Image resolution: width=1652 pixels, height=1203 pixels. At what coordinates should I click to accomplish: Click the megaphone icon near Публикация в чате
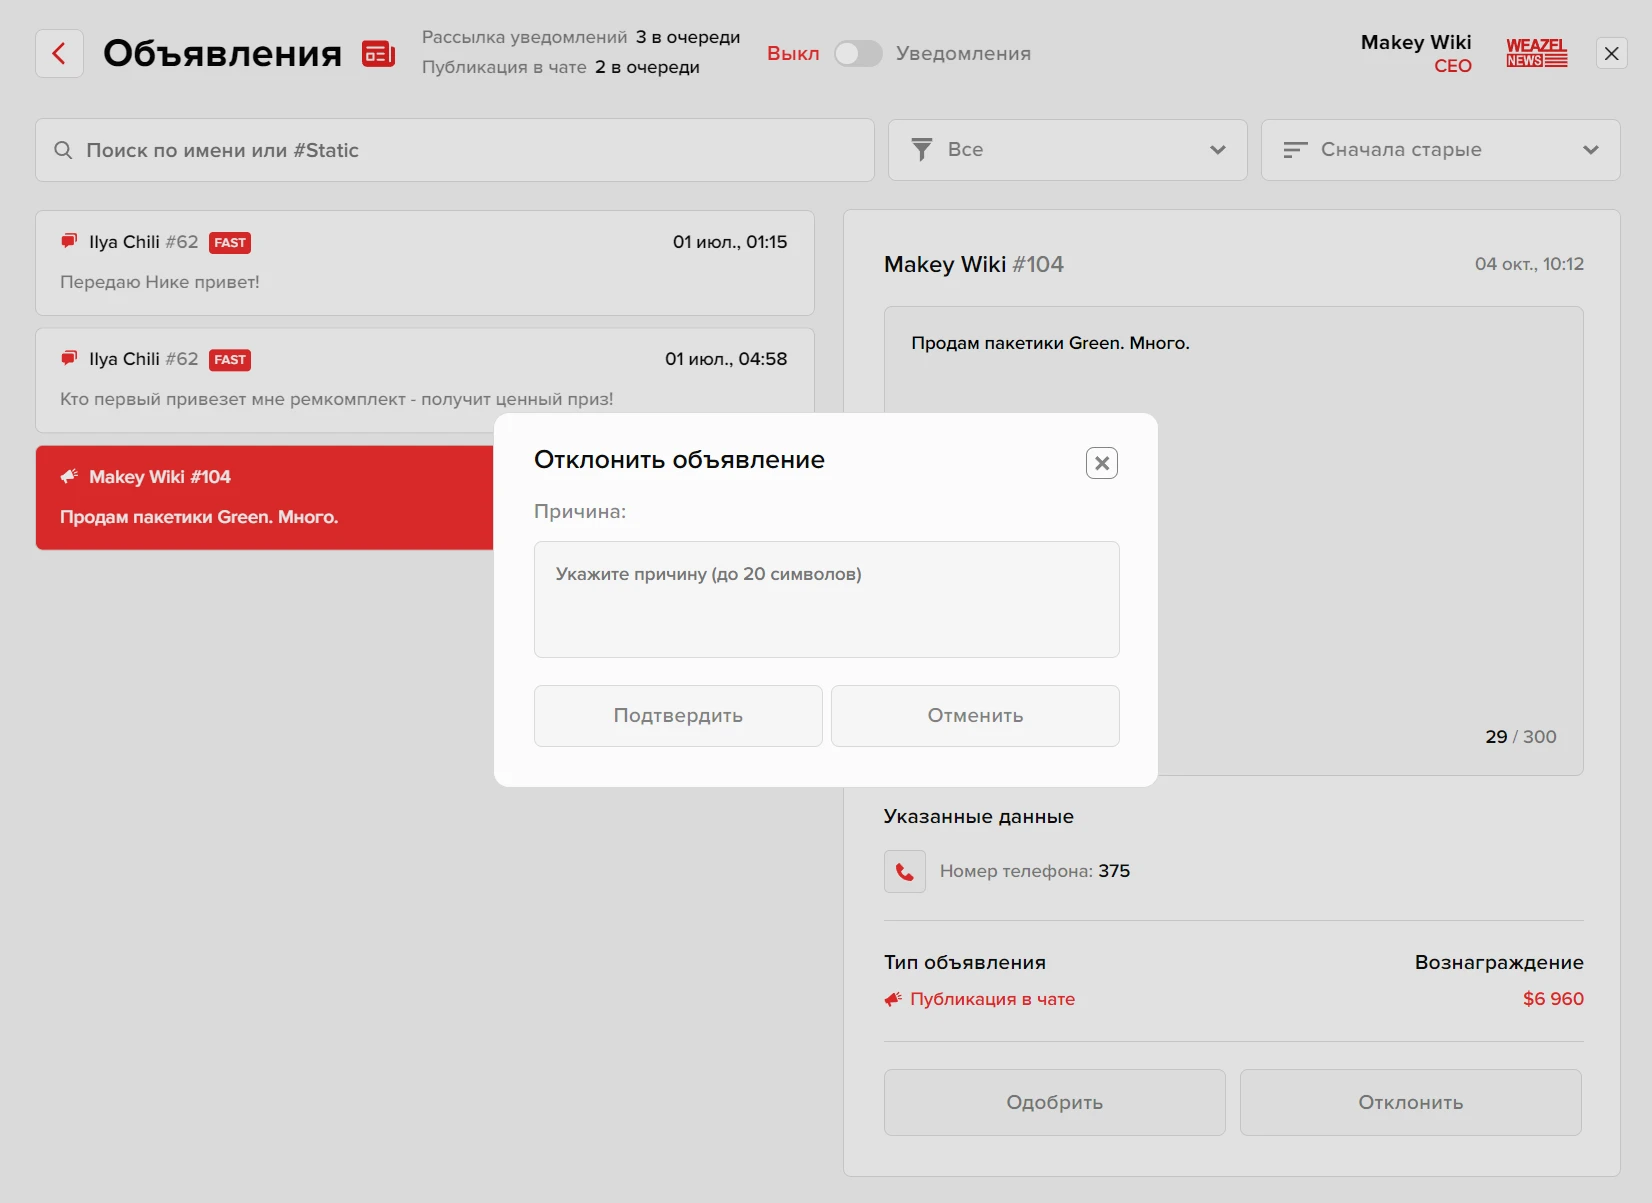pos(893,999)
